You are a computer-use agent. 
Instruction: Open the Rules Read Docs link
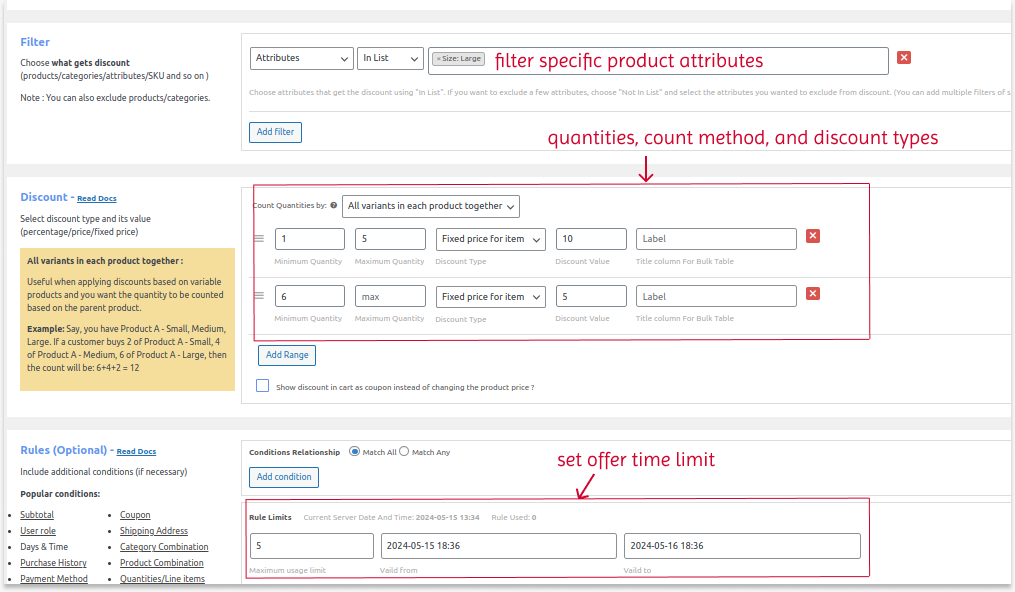pyautogui.click(x=136, y=450)
